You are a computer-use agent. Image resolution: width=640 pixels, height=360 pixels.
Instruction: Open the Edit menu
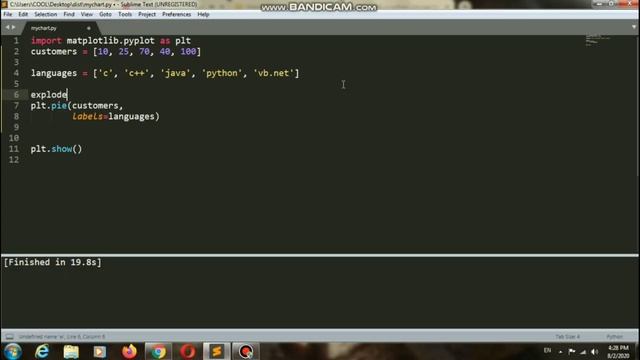[23, 14]
